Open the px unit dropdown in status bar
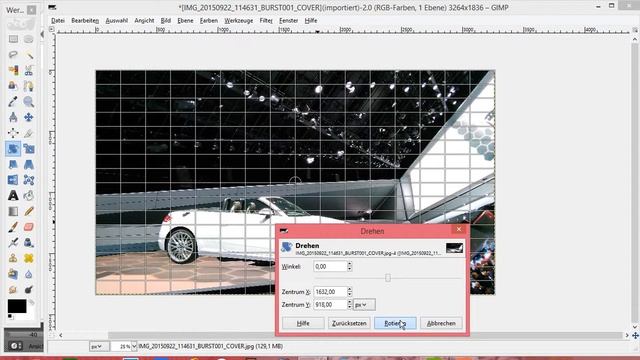640x360 pixels. (99, 347)
